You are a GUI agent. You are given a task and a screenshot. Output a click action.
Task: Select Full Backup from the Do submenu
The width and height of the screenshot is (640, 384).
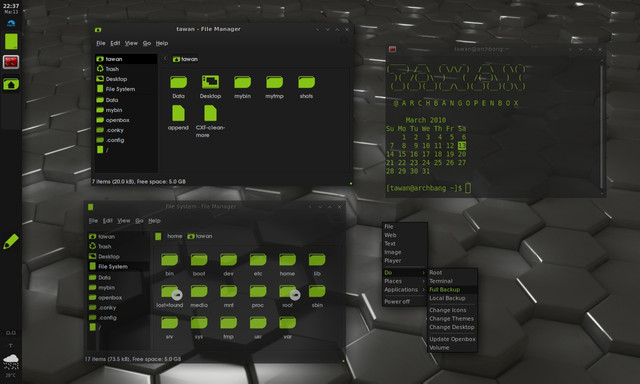452,290
